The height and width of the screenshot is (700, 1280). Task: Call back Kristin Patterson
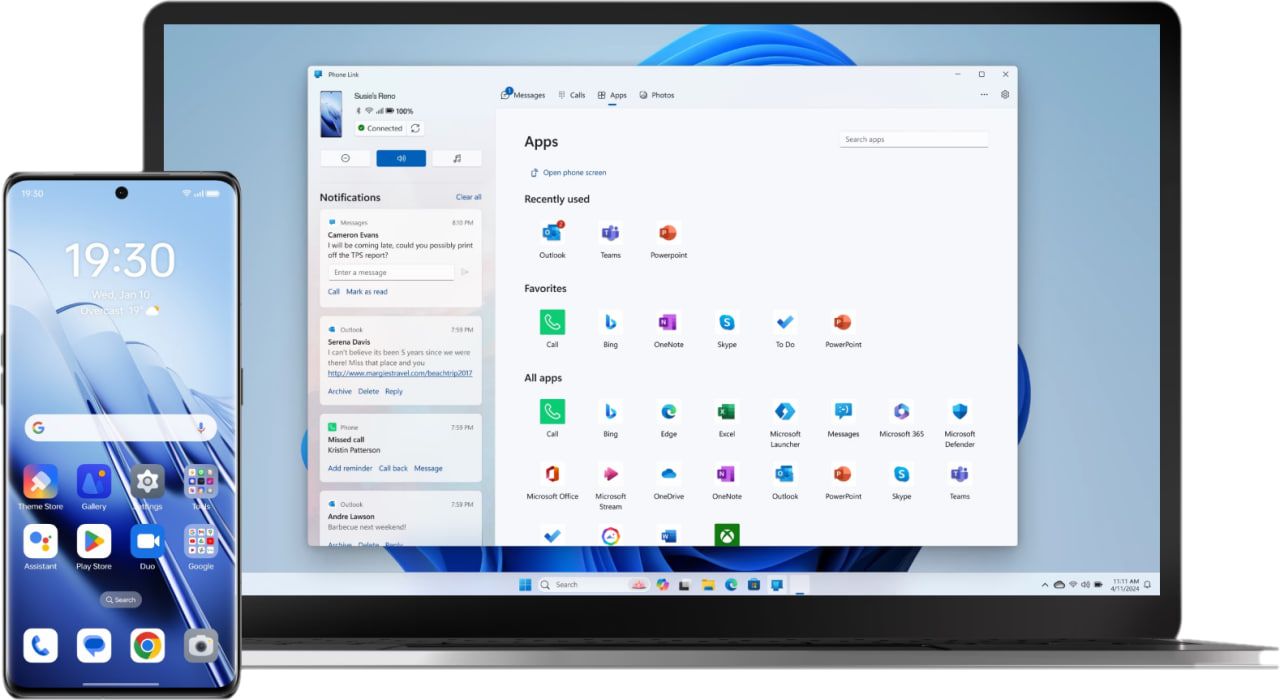point(393,468)
